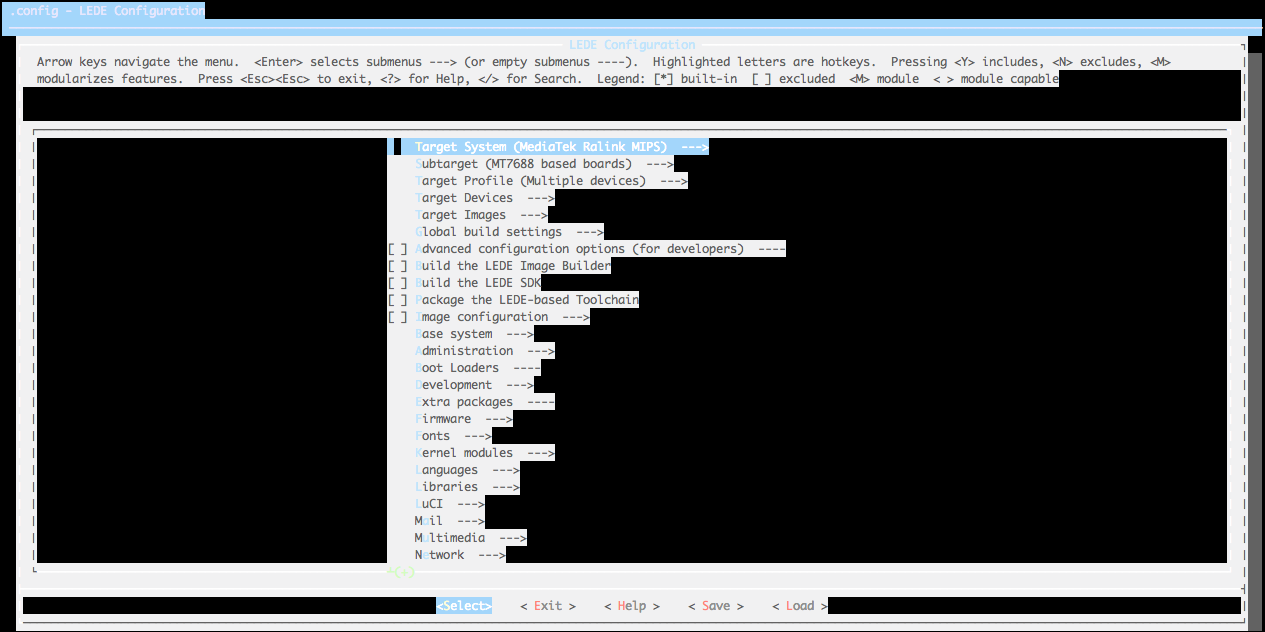
Task: Enable Package the LEDE-based Toolchain checkbox
Action: point(397,300)
